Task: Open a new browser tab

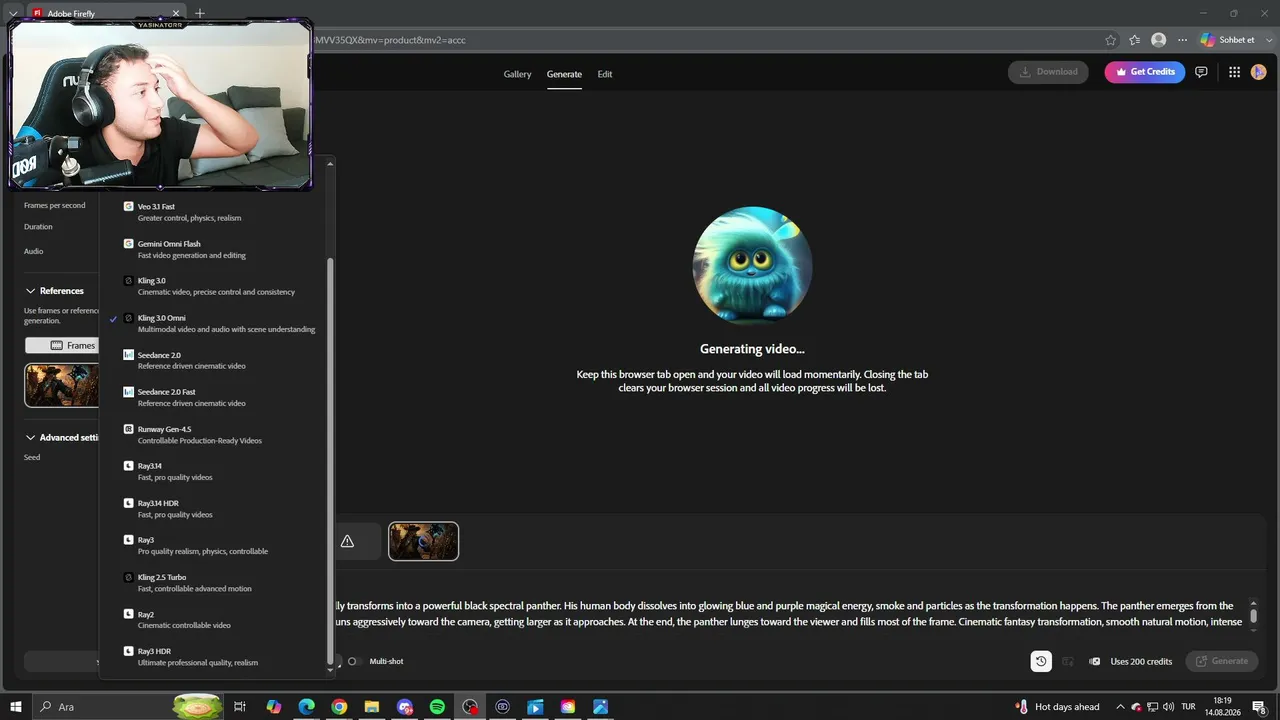Action: 200,13
